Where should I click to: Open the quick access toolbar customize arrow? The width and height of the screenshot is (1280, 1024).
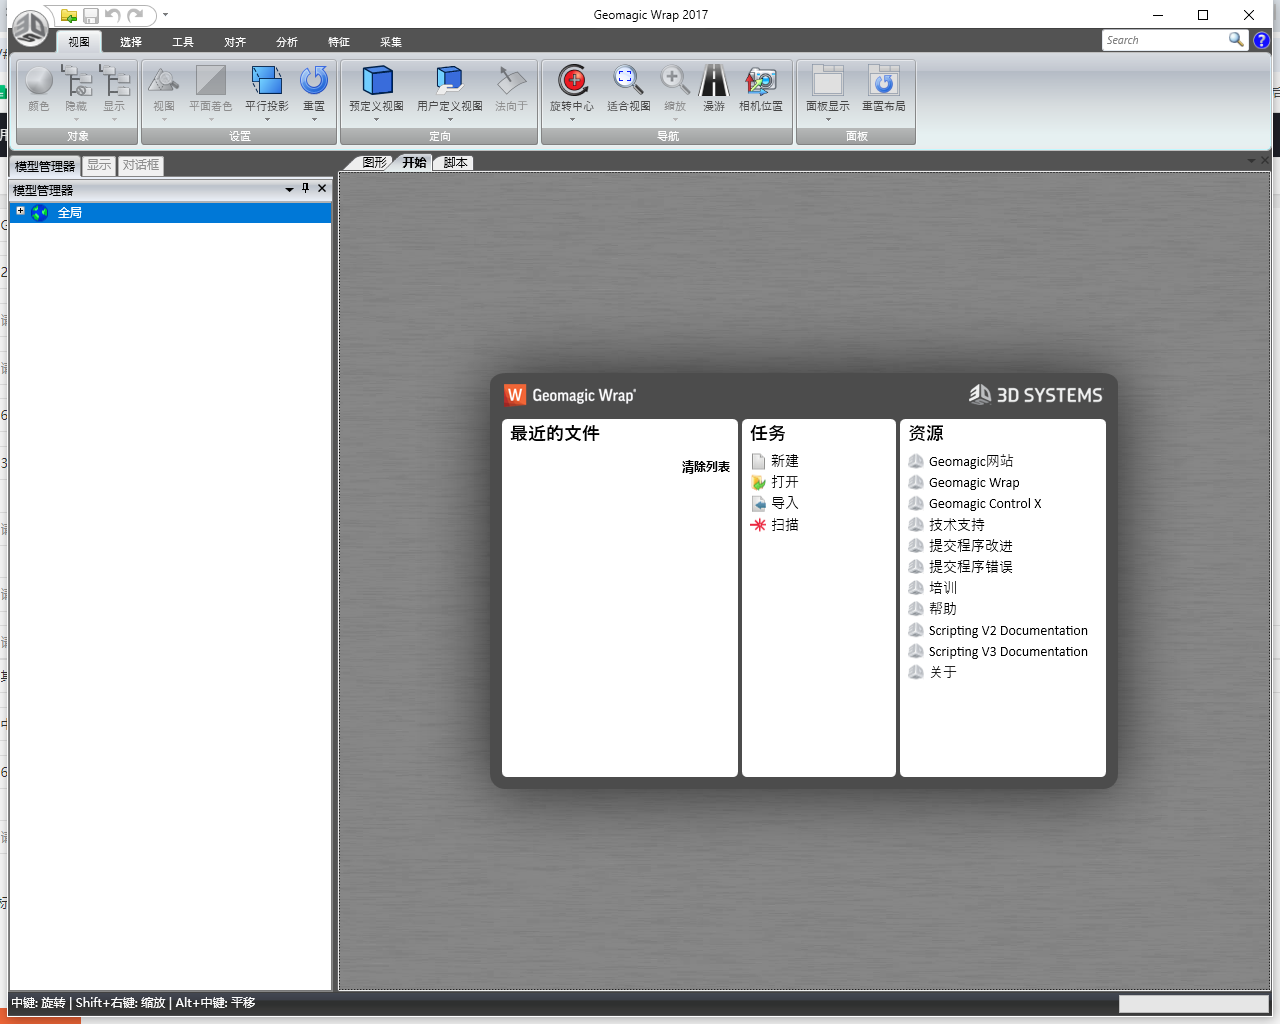pyautogui.click(x=165, y=15)
